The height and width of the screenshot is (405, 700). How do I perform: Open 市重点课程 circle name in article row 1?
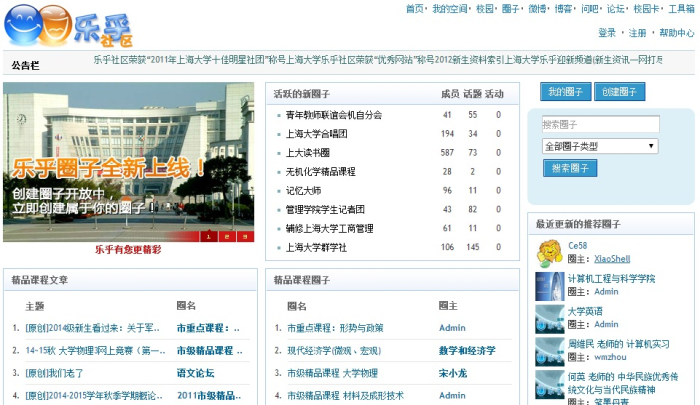(208, 328)
